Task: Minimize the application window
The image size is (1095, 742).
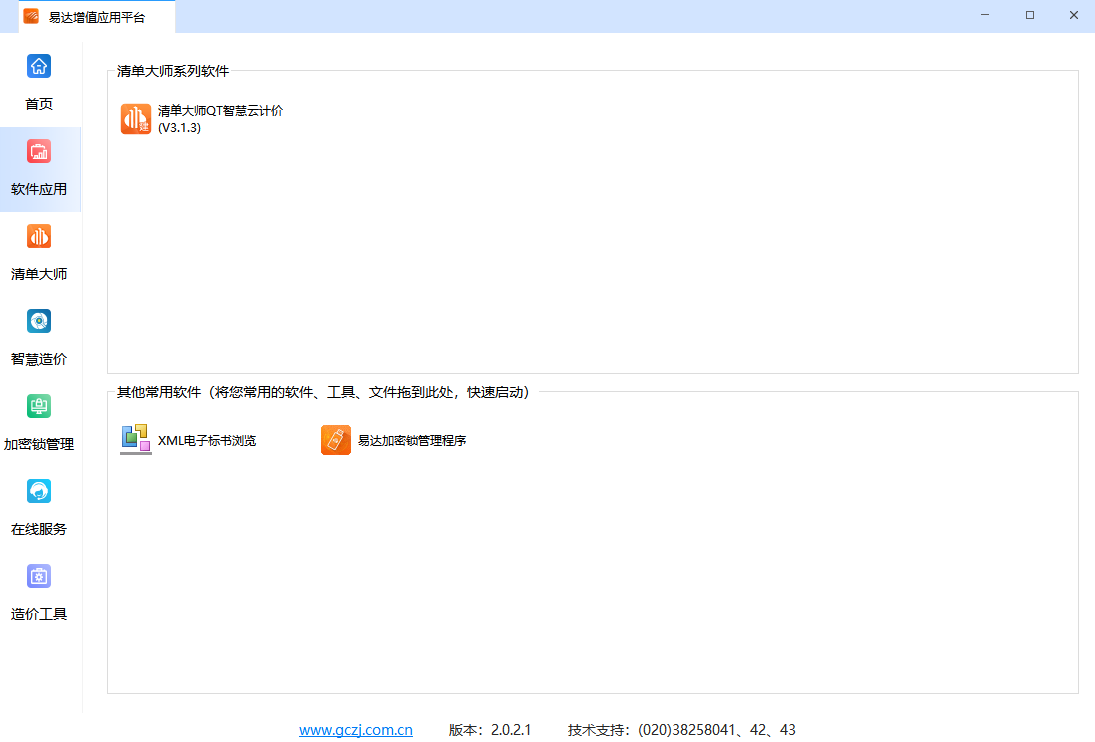Action: pyautogui.click(x=985, y=15)
